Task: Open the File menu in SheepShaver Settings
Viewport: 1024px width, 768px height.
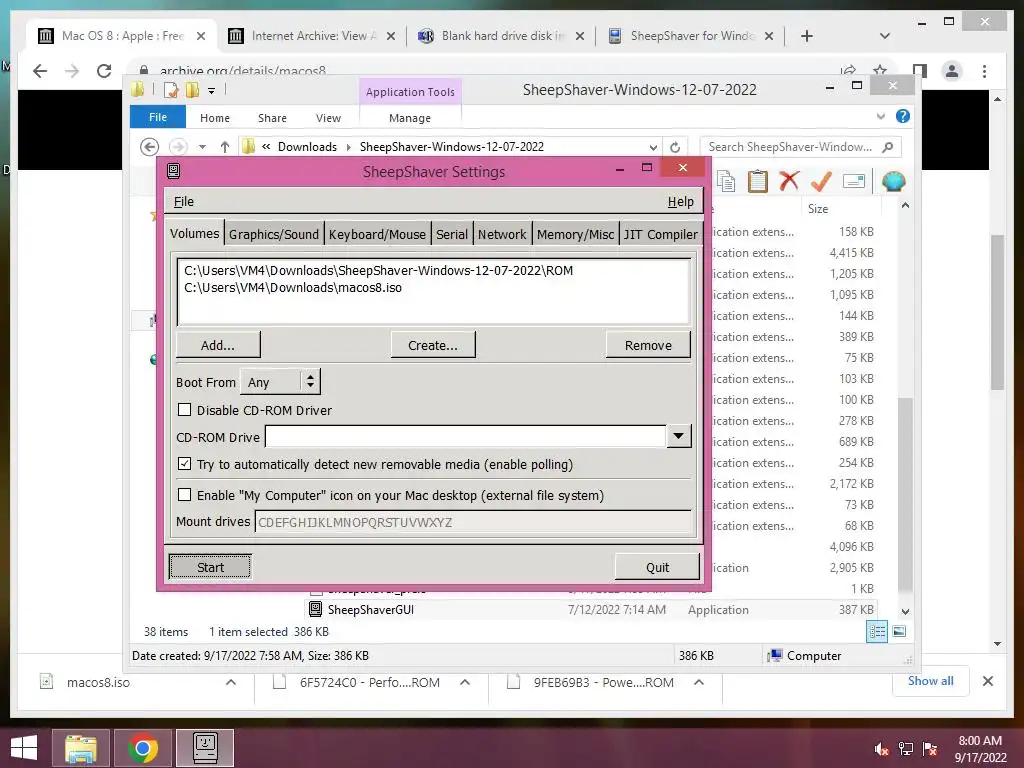Action: pos(184,202)
